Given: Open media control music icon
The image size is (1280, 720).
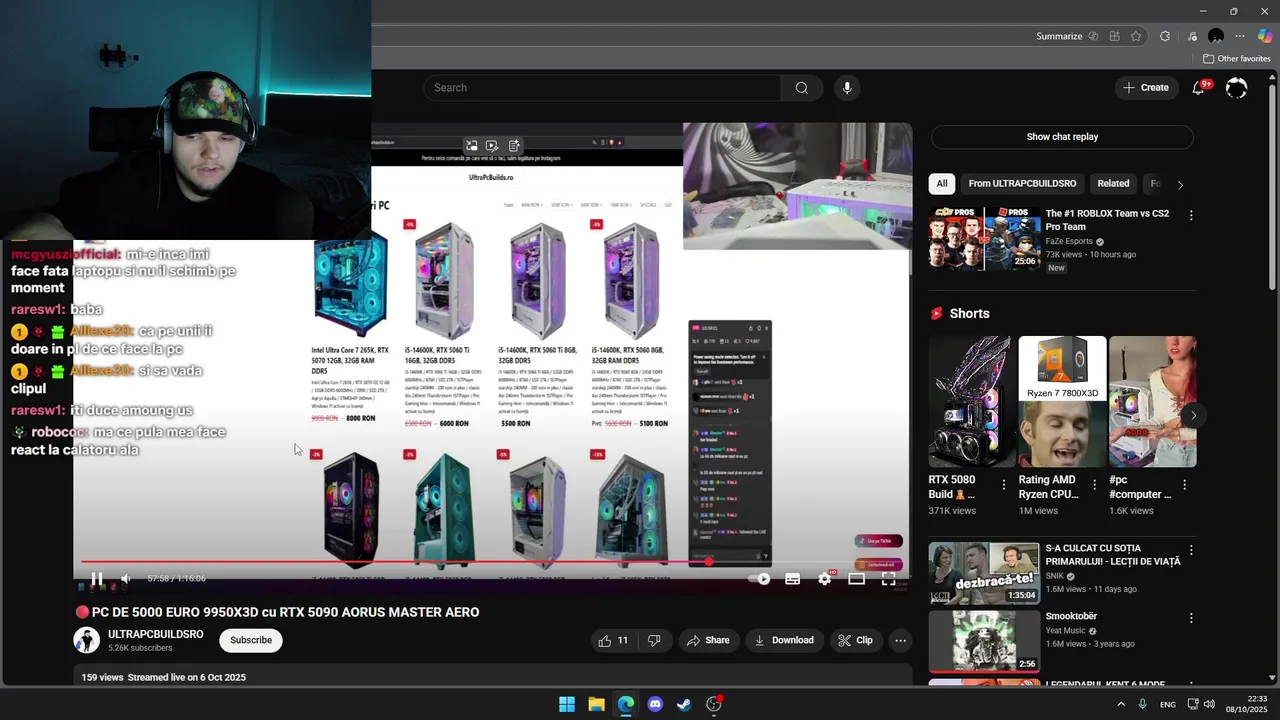Looking at the screenshot, I should point(1193,36).
